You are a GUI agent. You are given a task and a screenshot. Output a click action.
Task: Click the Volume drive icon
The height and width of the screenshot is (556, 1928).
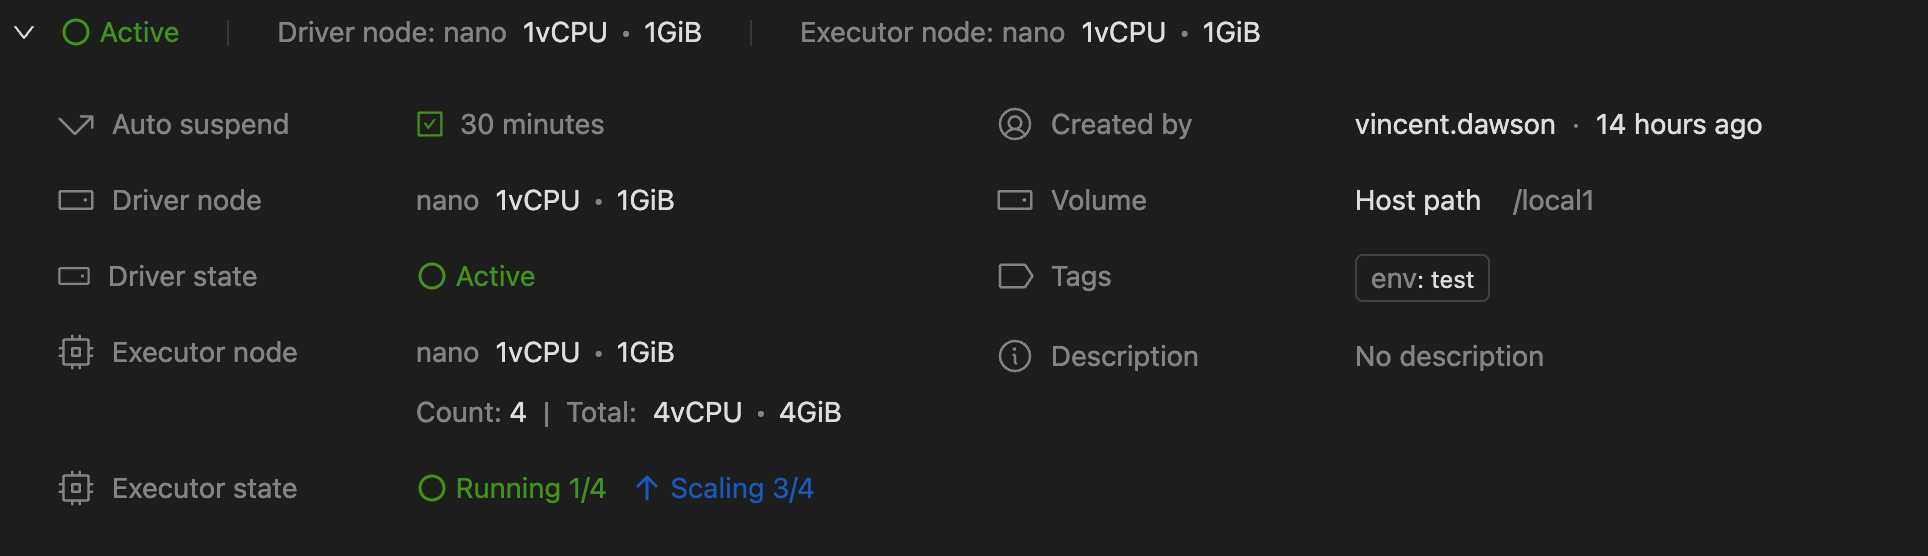pos(1015,201)
